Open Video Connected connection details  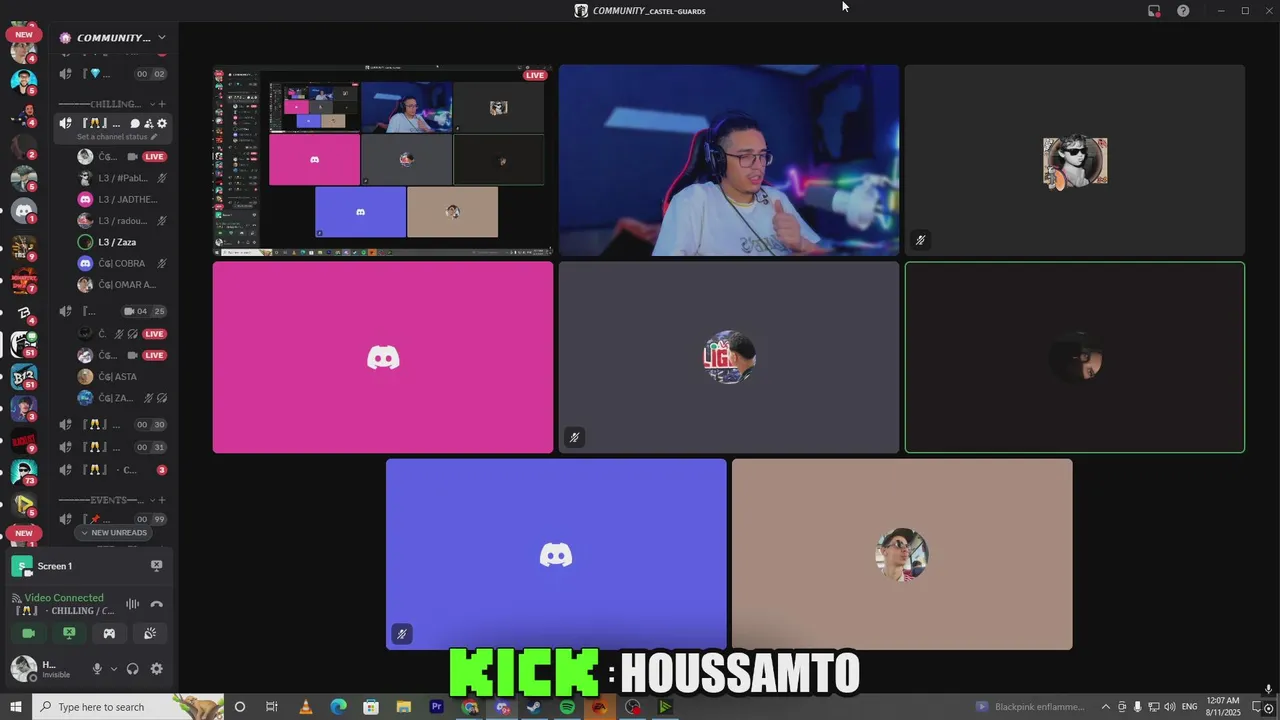64,598
